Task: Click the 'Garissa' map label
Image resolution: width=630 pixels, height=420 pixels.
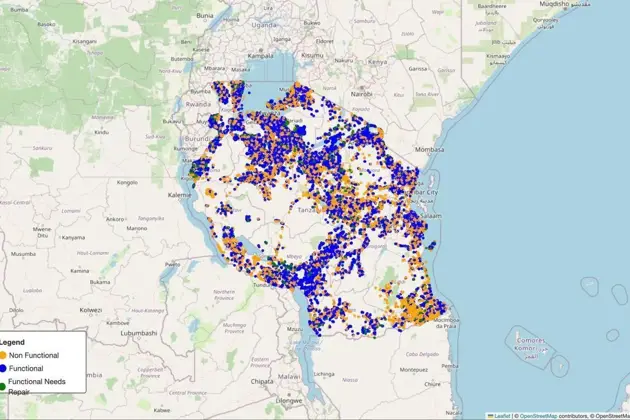Action: pyautogui.click(x=418, y=69)
